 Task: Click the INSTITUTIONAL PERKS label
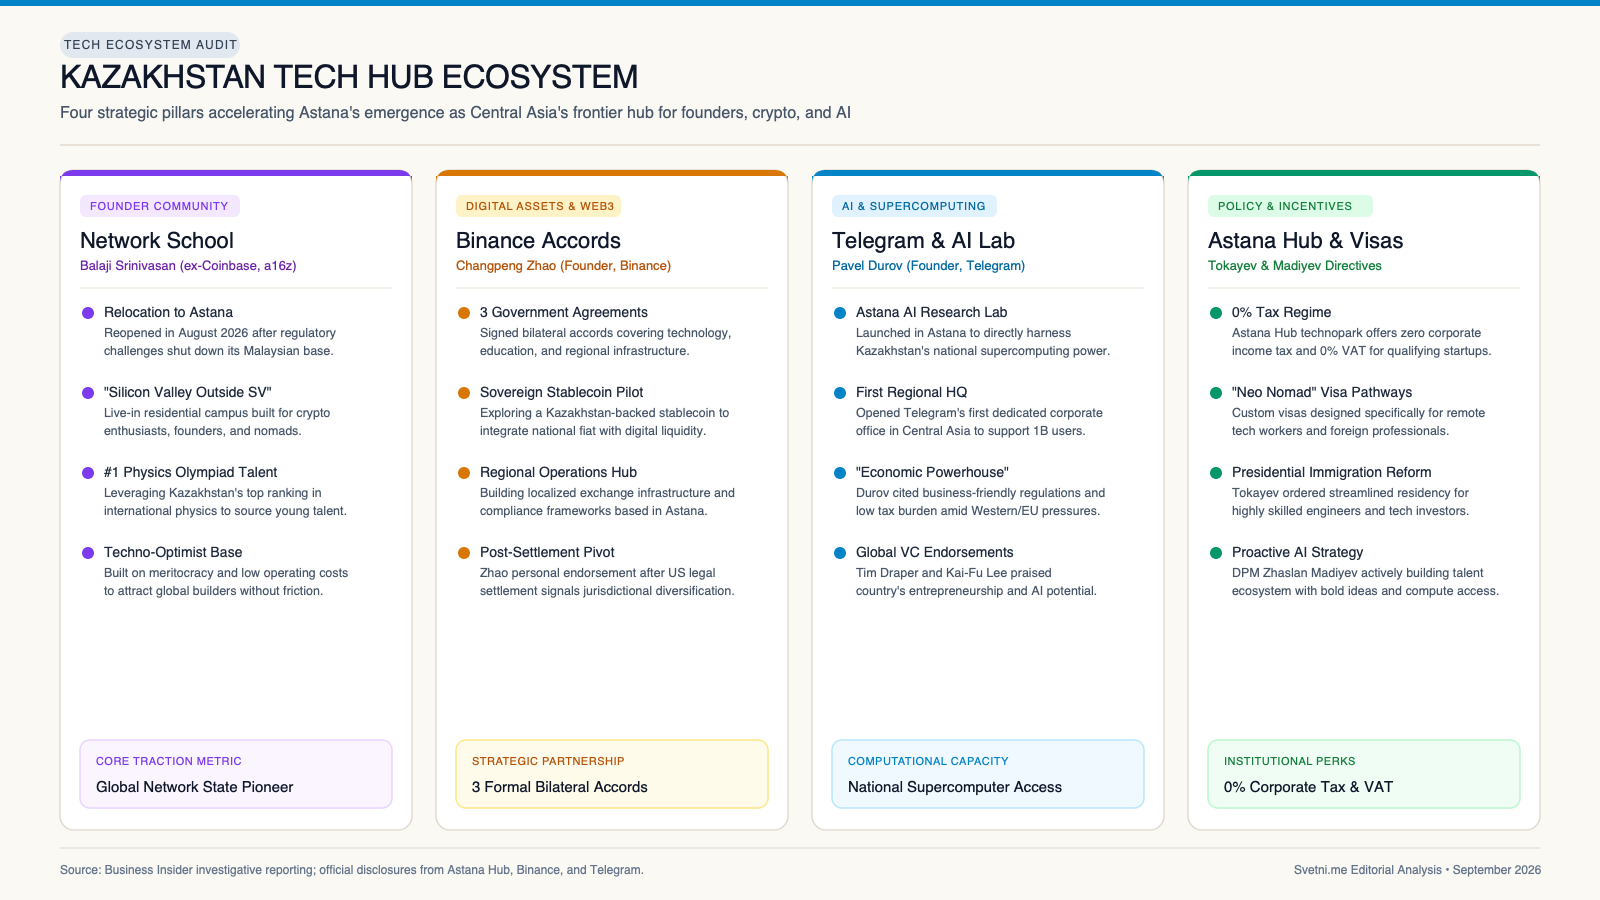[x=1289, y=761]
